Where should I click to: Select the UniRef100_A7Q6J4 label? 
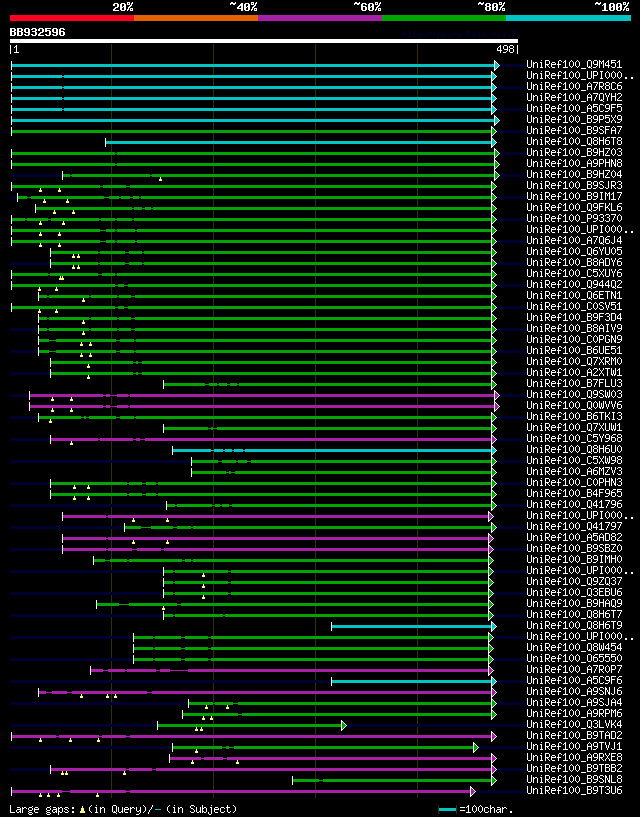point(574,240)
